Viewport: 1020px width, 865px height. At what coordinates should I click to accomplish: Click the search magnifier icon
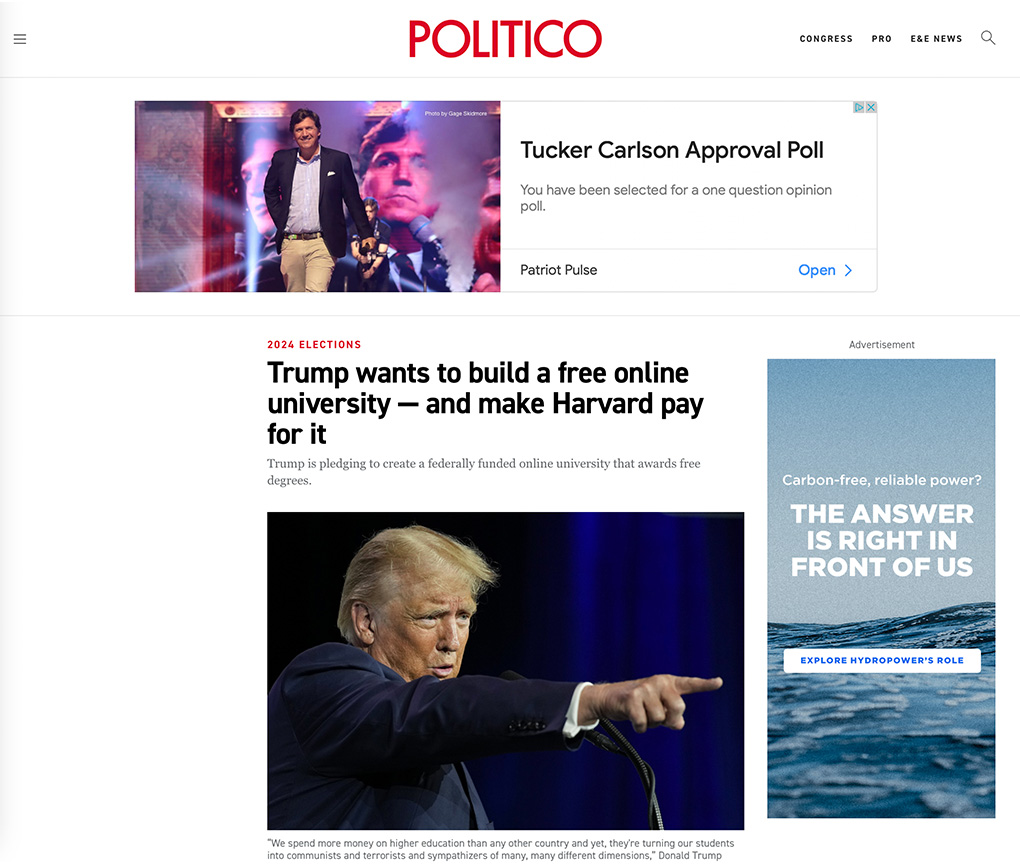point(987,38)
